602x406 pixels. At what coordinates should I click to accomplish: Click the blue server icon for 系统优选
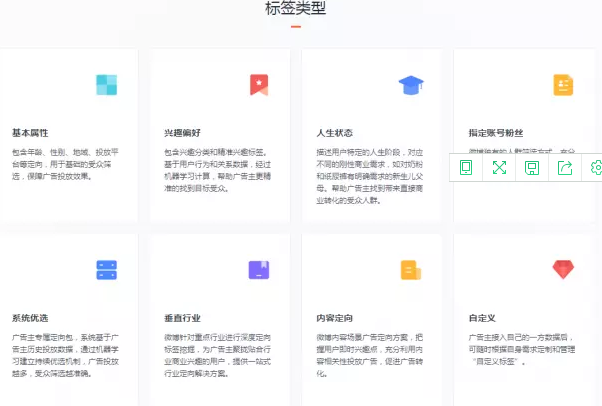pos(106,270)
